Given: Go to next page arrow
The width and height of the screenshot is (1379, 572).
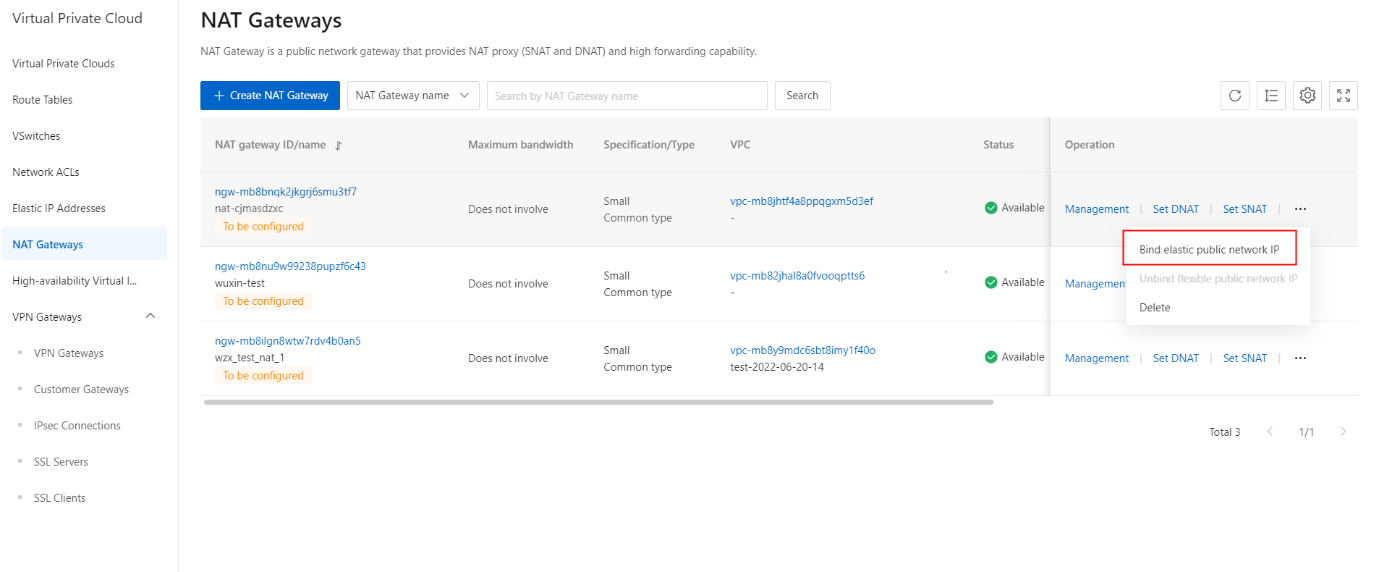Looking at the screenshot, I should 1343,432.
